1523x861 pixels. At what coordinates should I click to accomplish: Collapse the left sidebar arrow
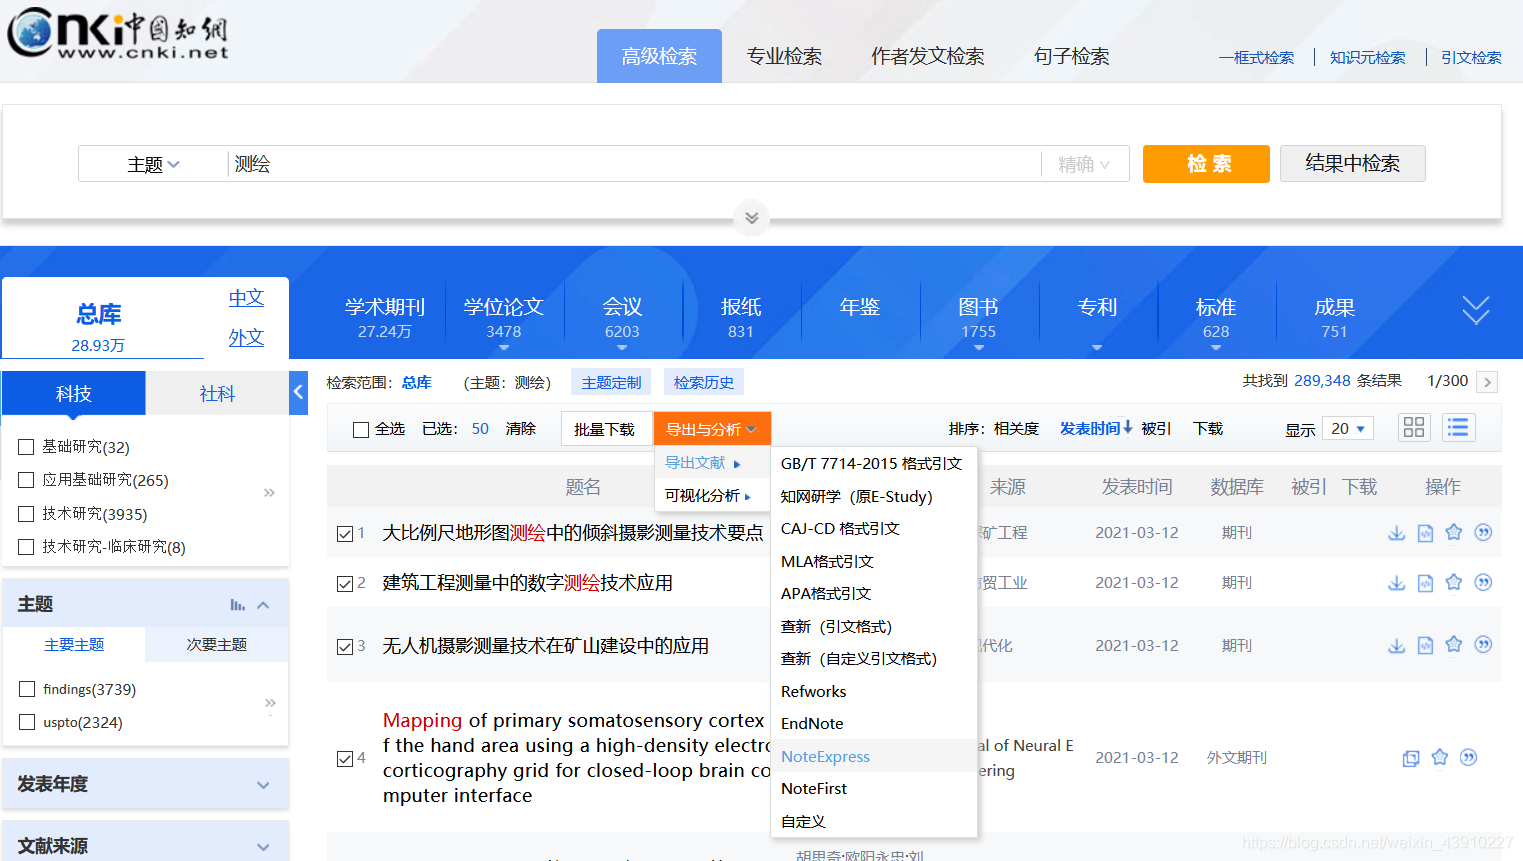298,393
